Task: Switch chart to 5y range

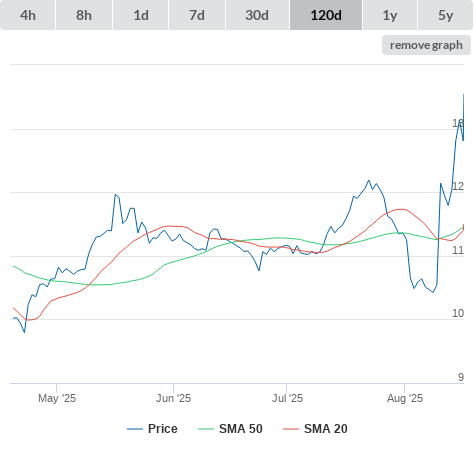Action: [x=445, y=15]
